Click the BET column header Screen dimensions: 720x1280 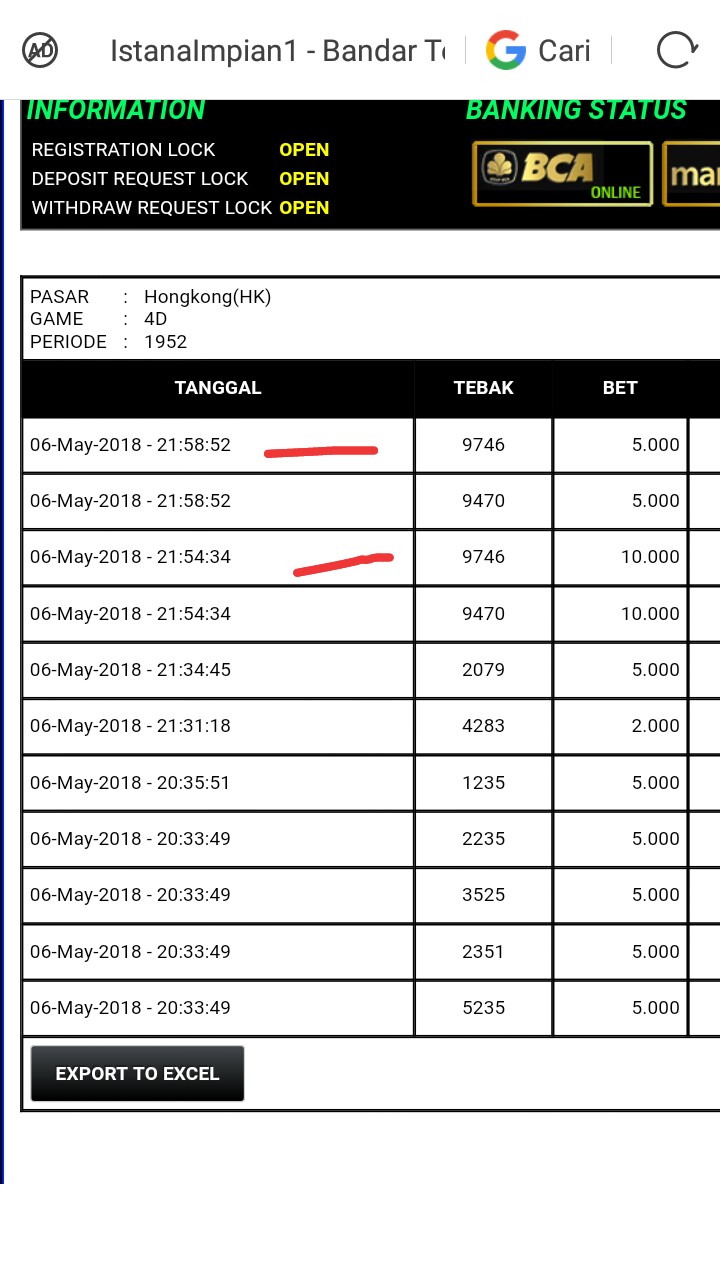point(620,388)
